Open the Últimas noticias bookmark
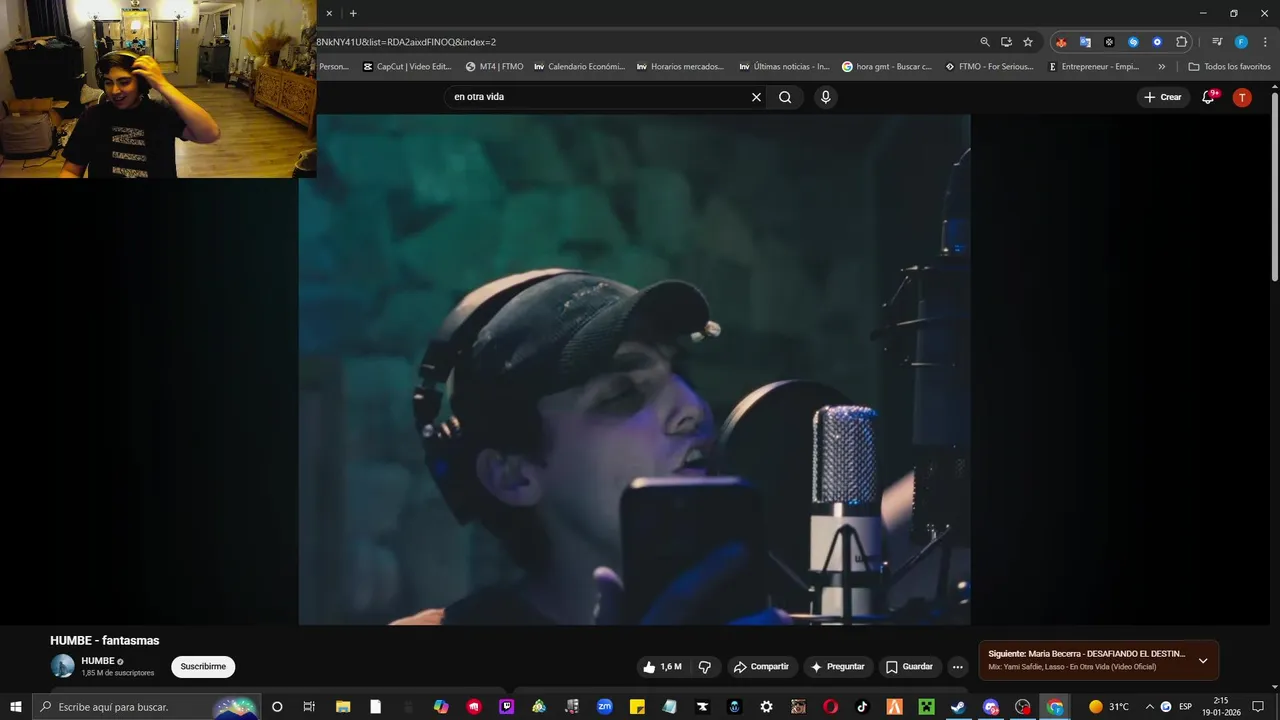Viewport: 1280px width, 720px height. point(784,67)
